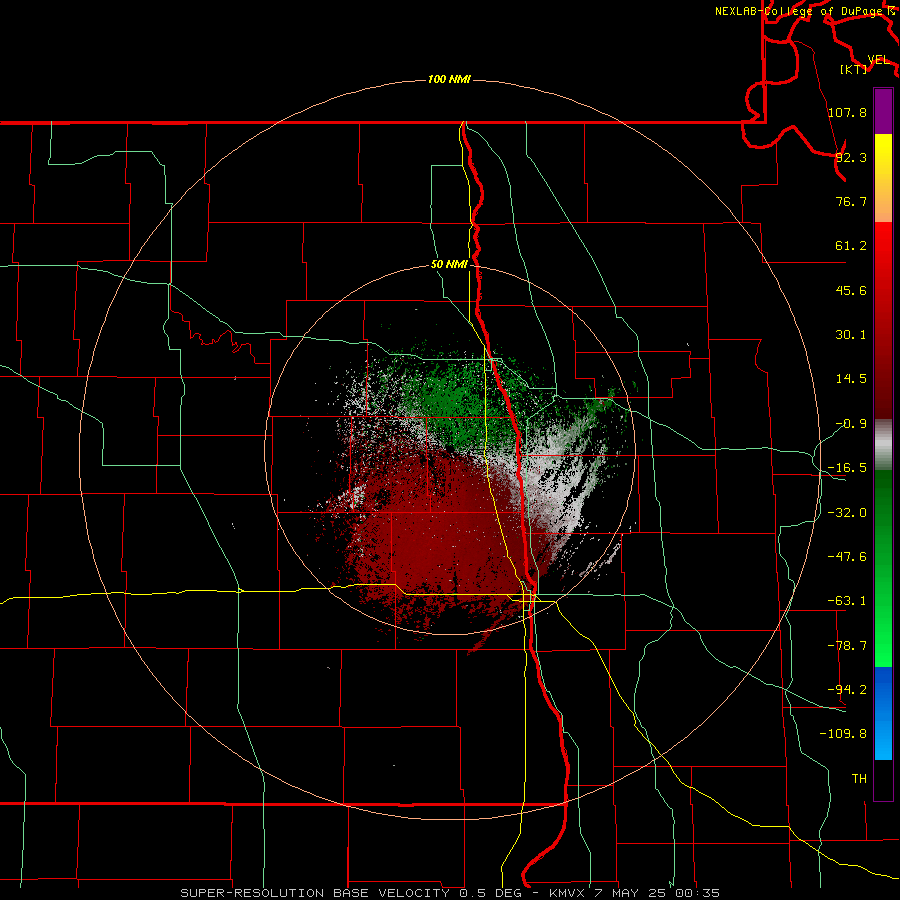Click the -47.6 velocity scale label
900x900 pixels.
pyautogui.click(x=847, y=557)
